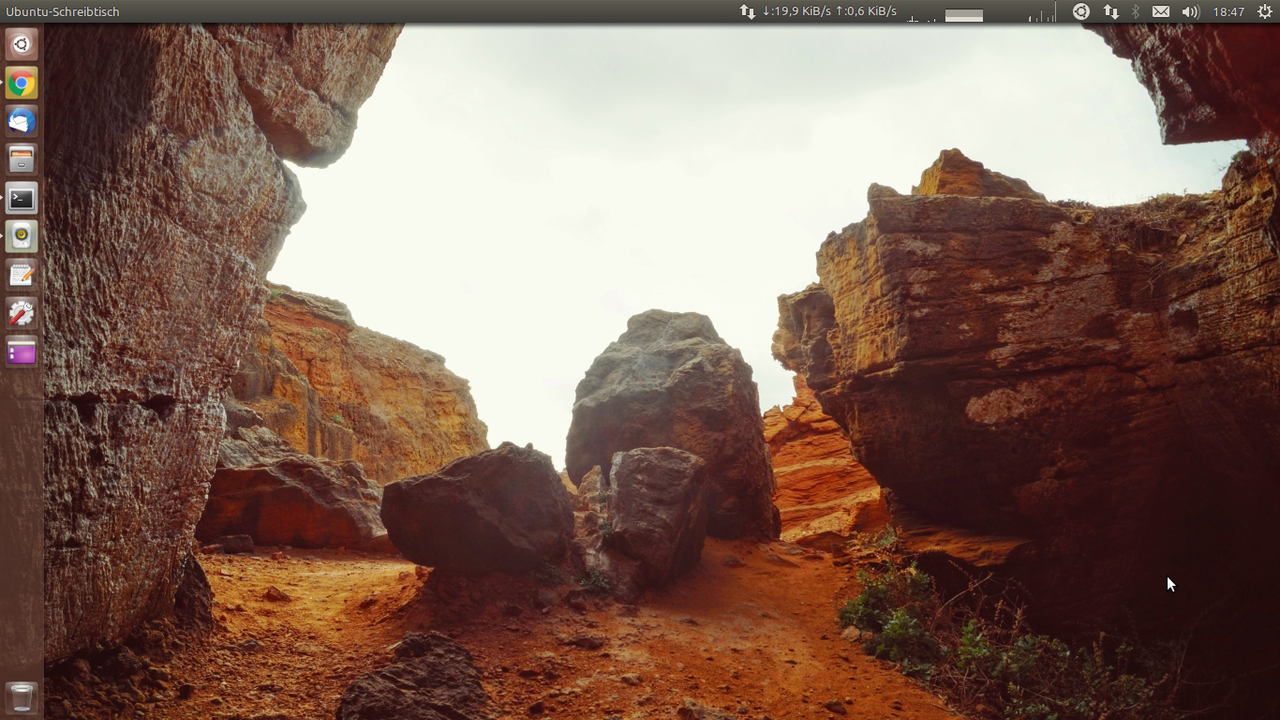The width and height of the screenshot is (1280, 720).
Task: Open the system load monitor graph indicator
Action: tap(983, 12)
